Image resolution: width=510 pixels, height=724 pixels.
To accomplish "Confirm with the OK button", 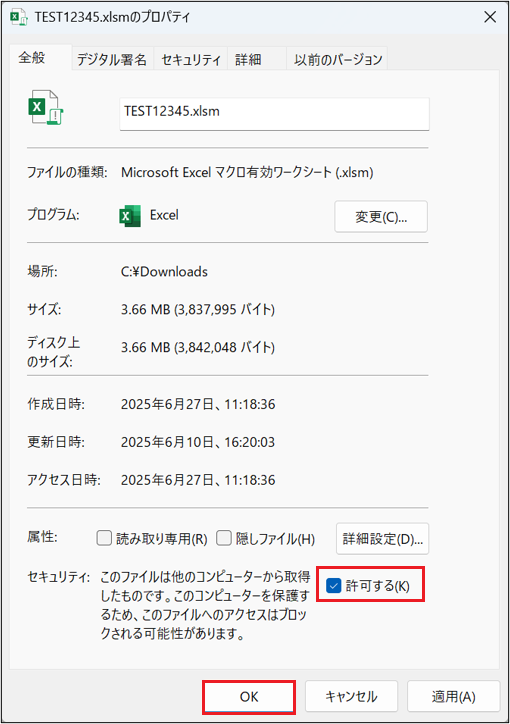I will pyautogui.click(x=249, y=697).
